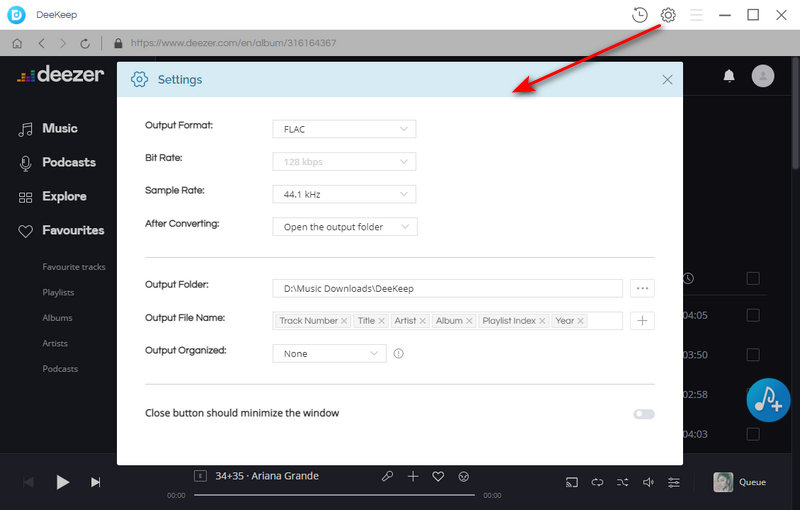800x510 pixels.
Task: Click the duration clock column header
Action: pos(688,278)
